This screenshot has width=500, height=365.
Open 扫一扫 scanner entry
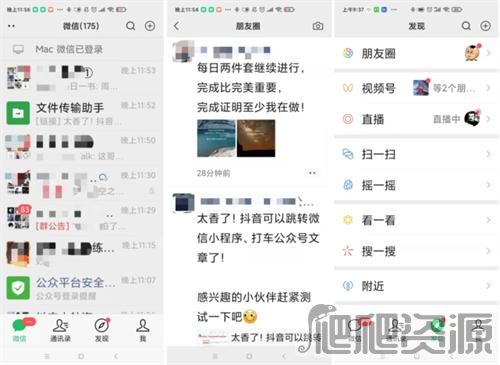(x=417, y=154)
